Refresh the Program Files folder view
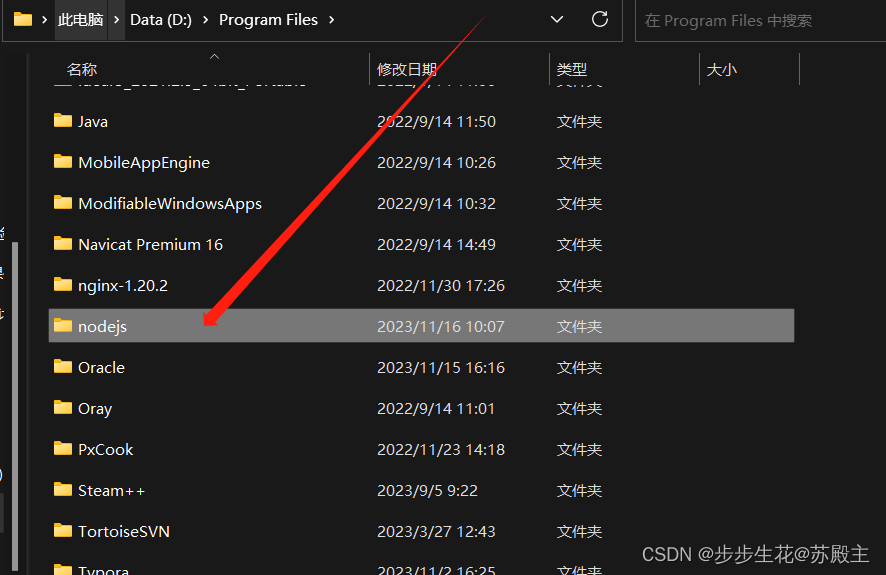Viewport: 886px width, 575px height. (x=600, y=20)
